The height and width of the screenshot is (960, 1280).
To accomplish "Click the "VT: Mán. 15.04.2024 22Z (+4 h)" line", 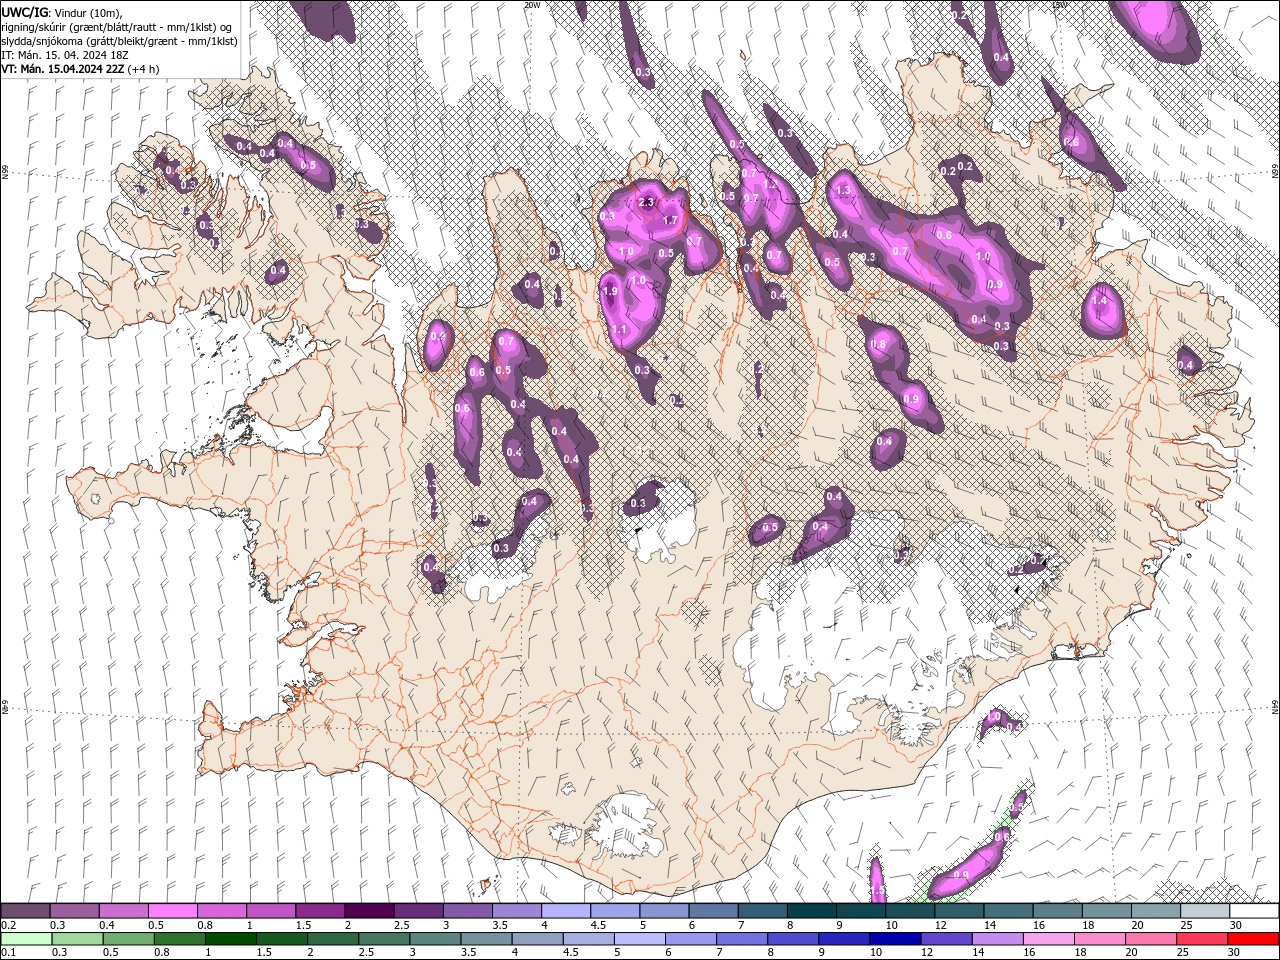I will pos(80,69).
